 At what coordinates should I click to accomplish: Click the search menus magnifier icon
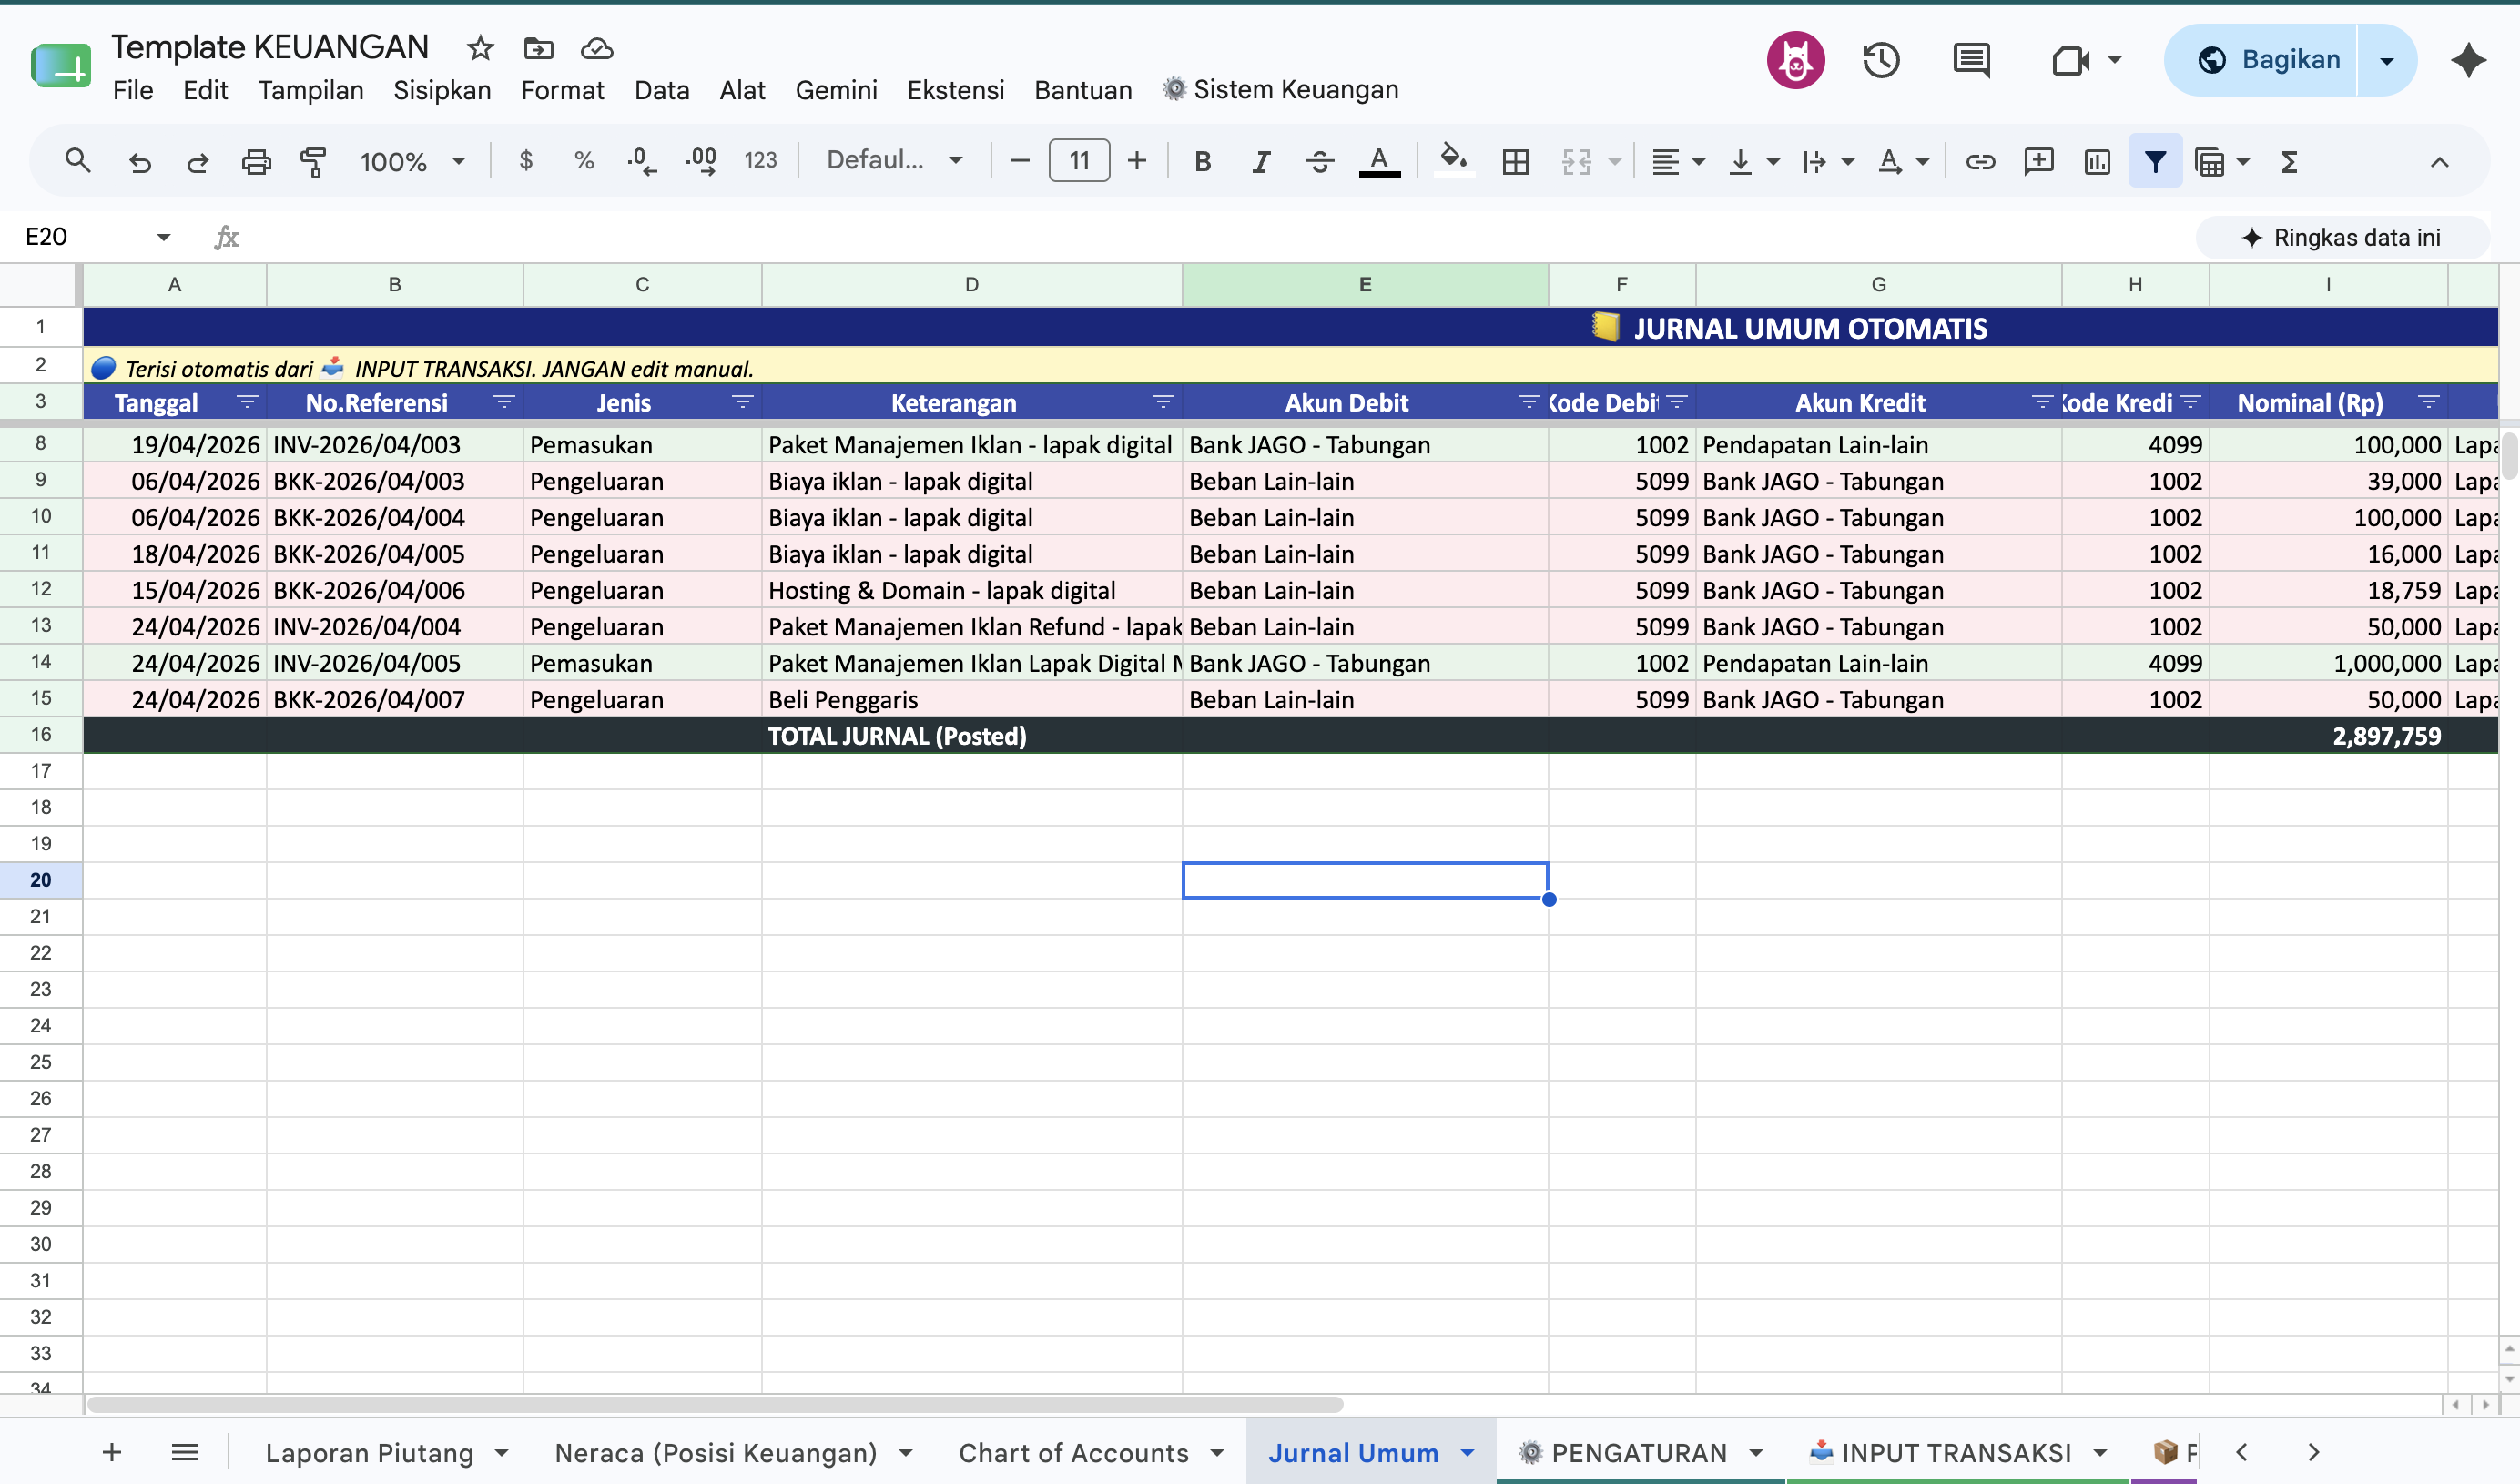(77, 161)
